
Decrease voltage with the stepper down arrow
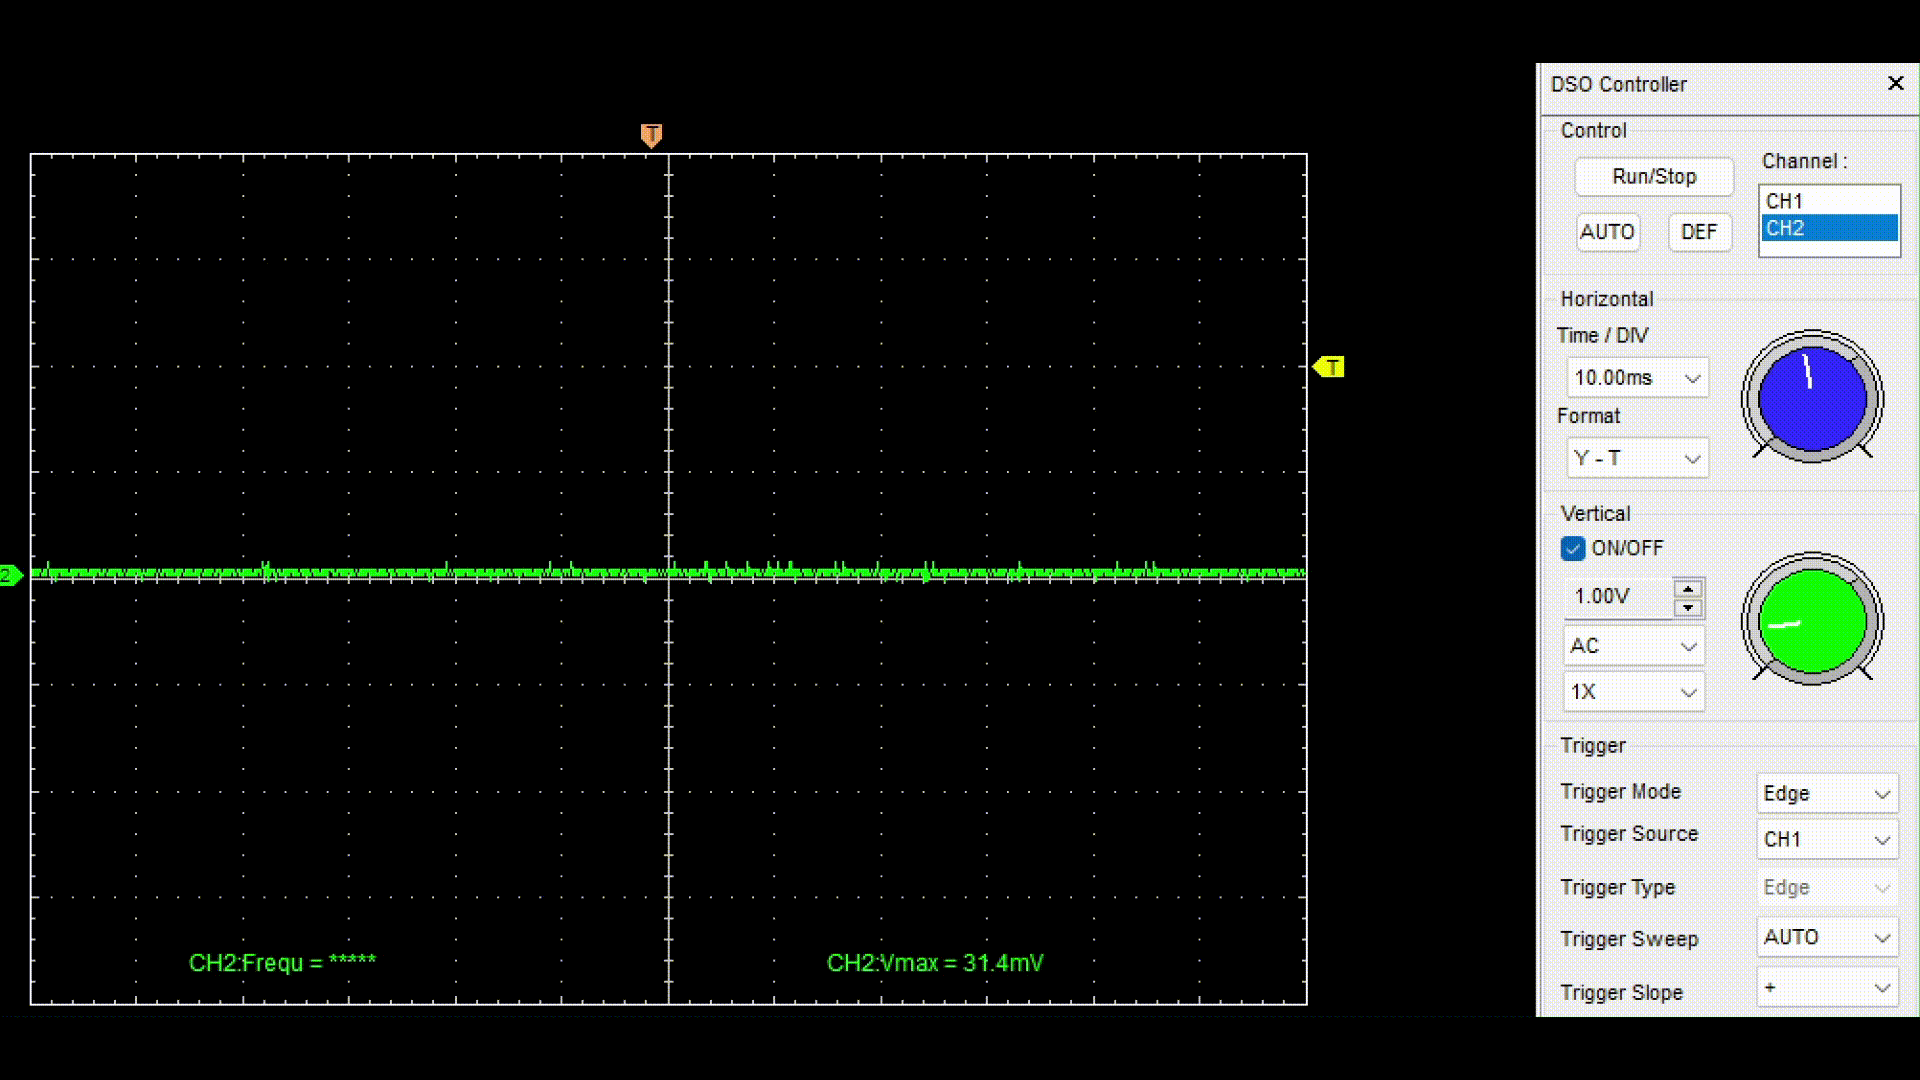[1688, 608]
